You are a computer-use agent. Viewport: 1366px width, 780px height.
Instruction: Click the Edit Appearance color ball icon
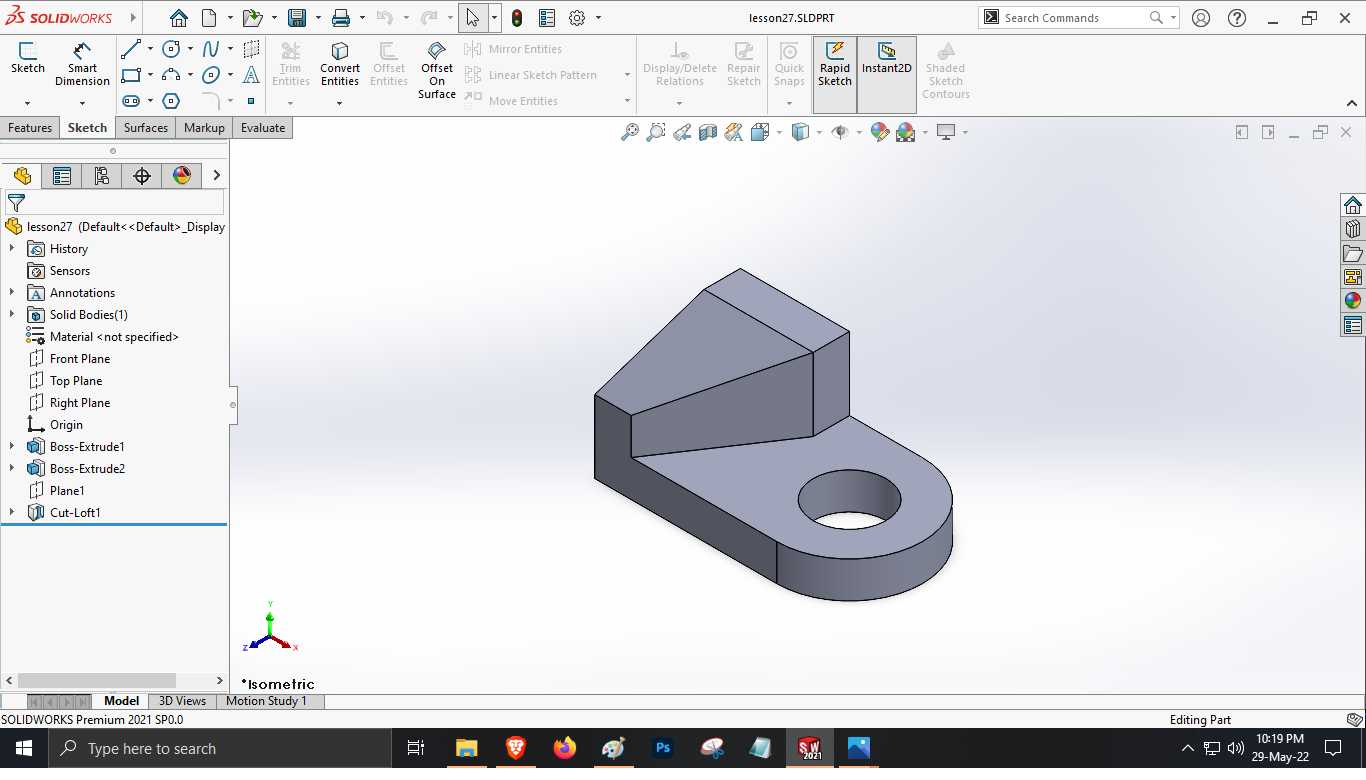click(880, 132)
